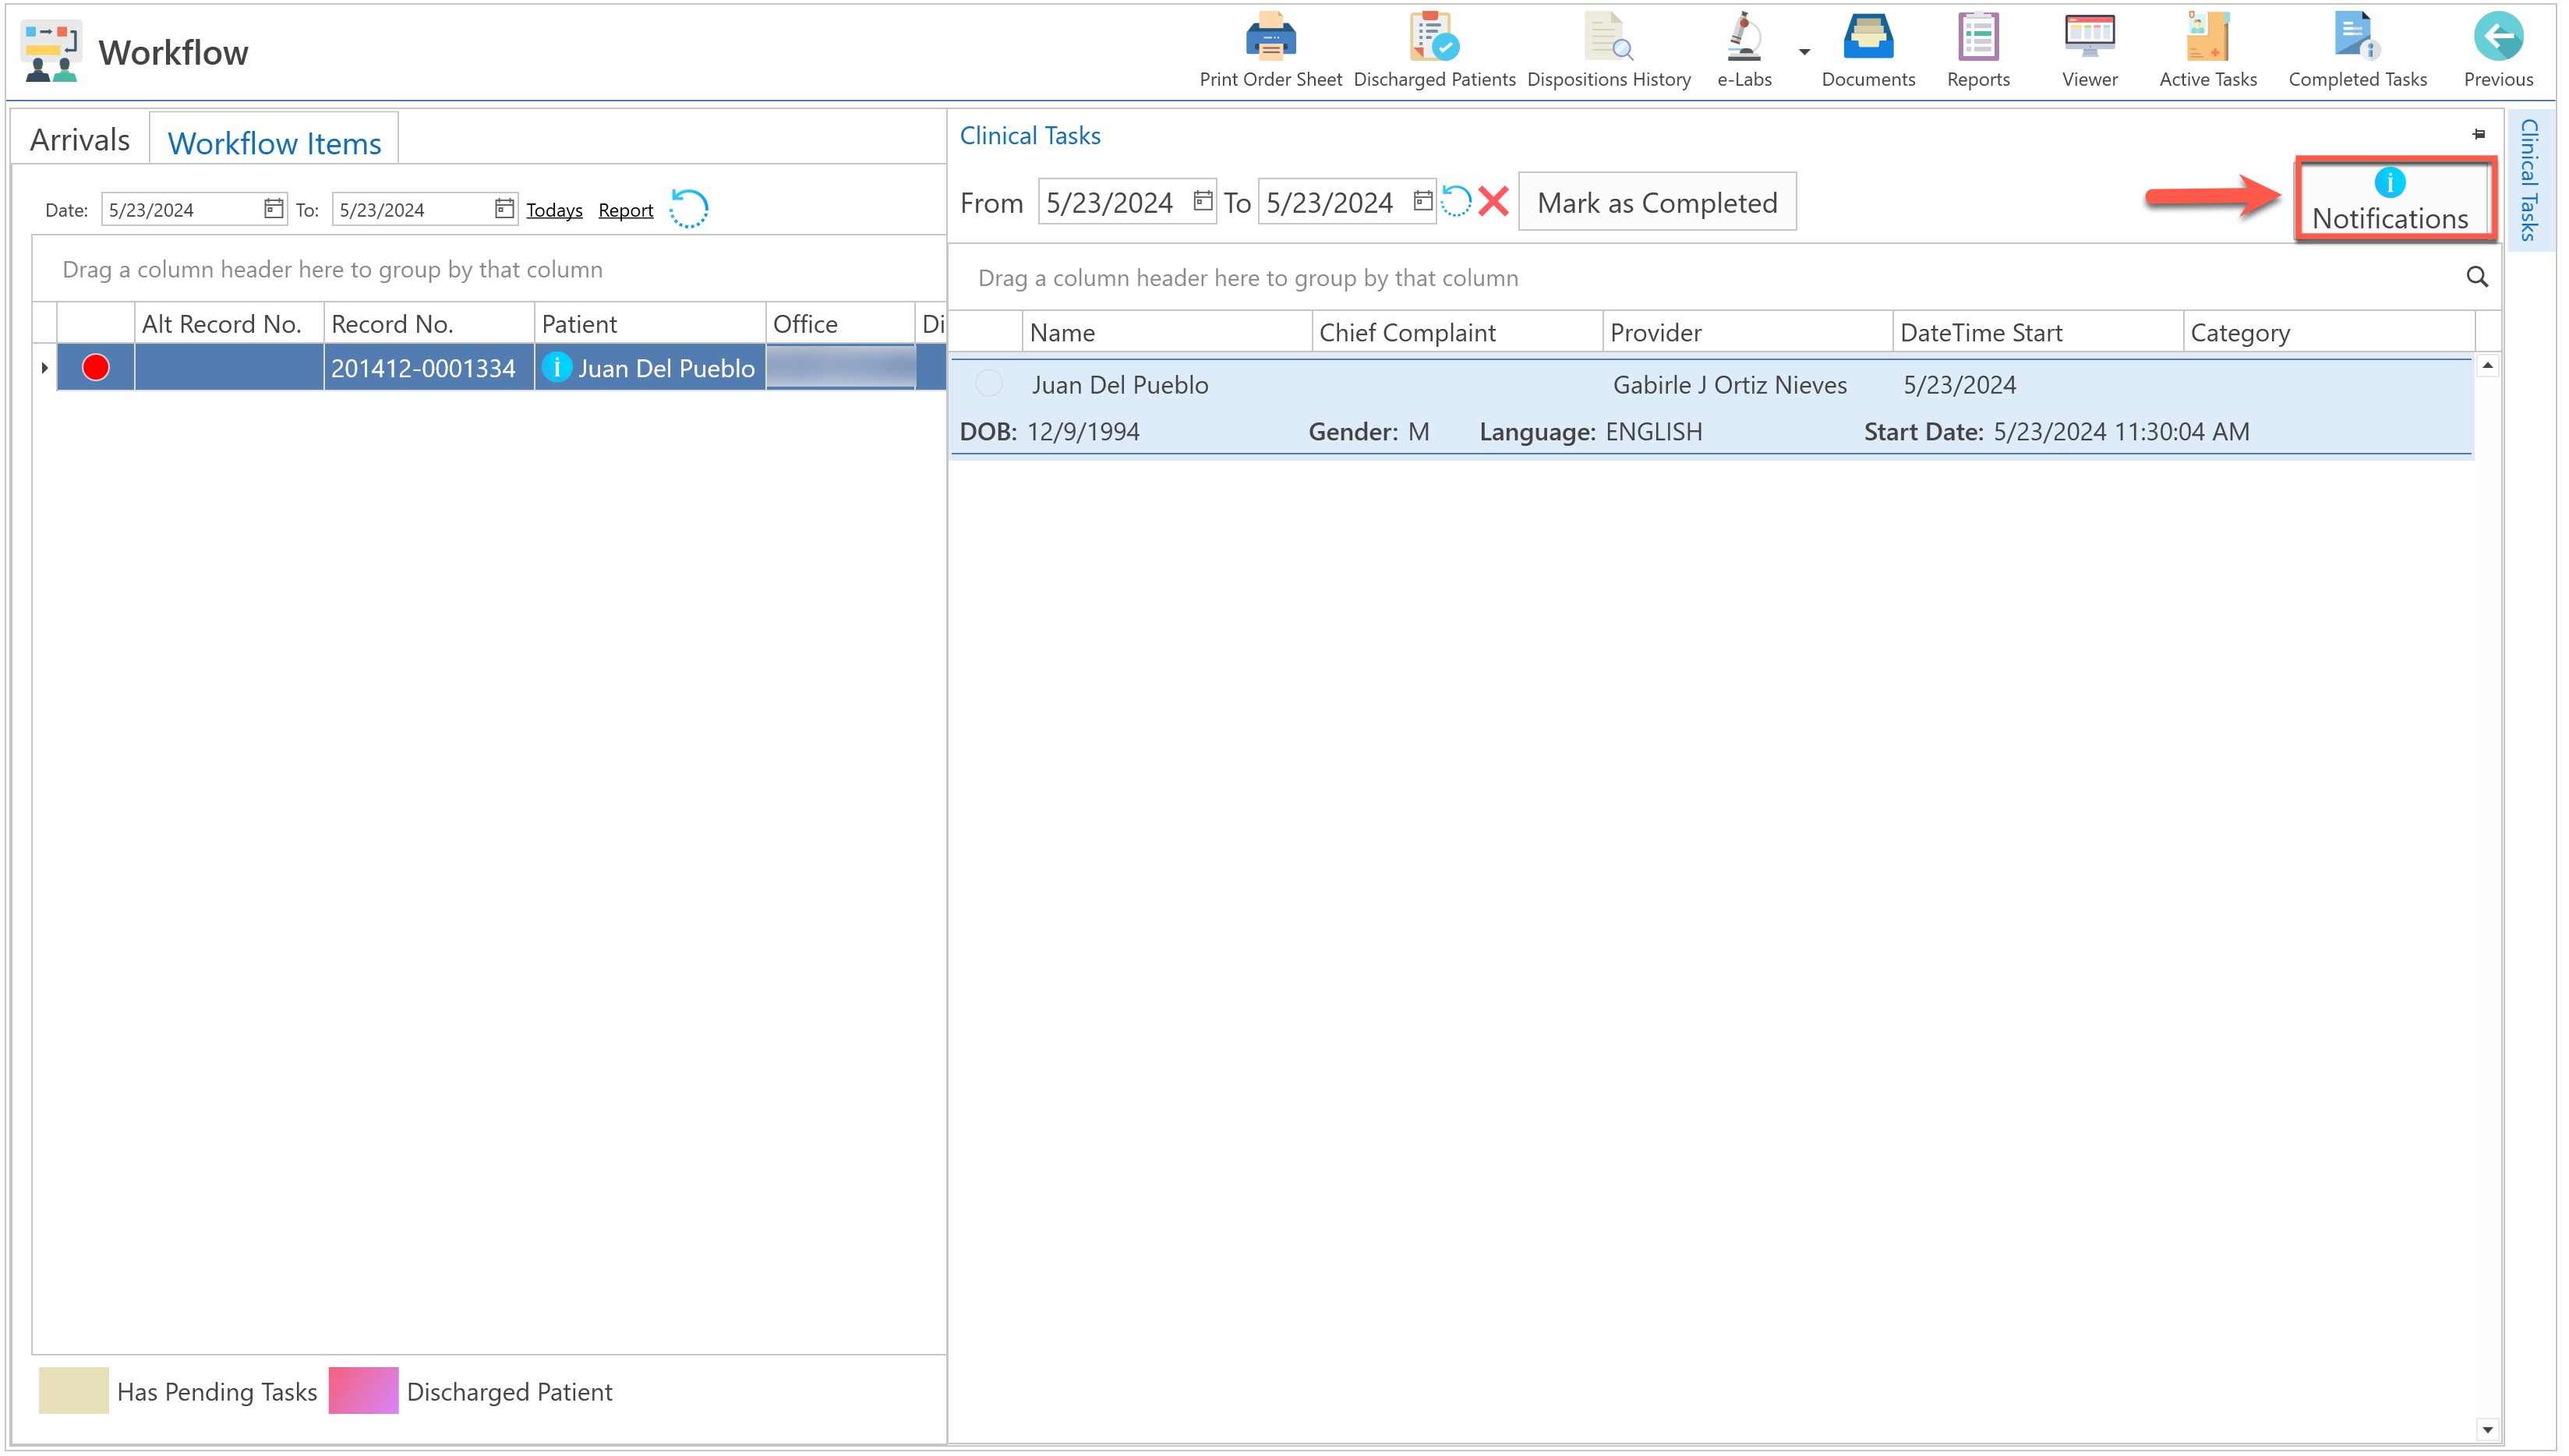2569x1456 pixels.
Task: Open the Active Tasks icon
Action: (x=2207, y=38)
